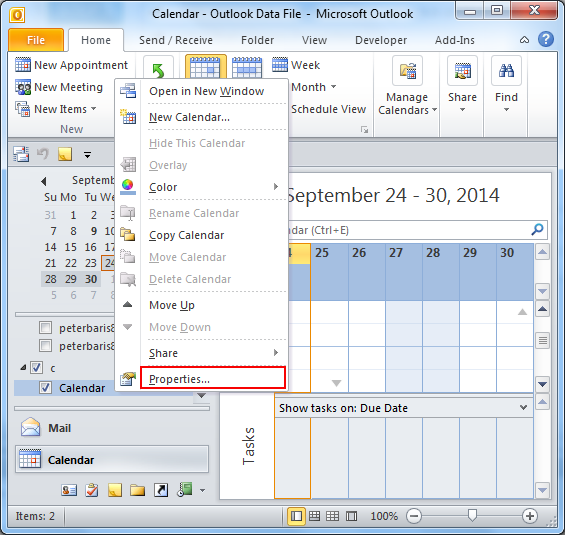Click the Find binoculars icon

click(x=506, y=71)
